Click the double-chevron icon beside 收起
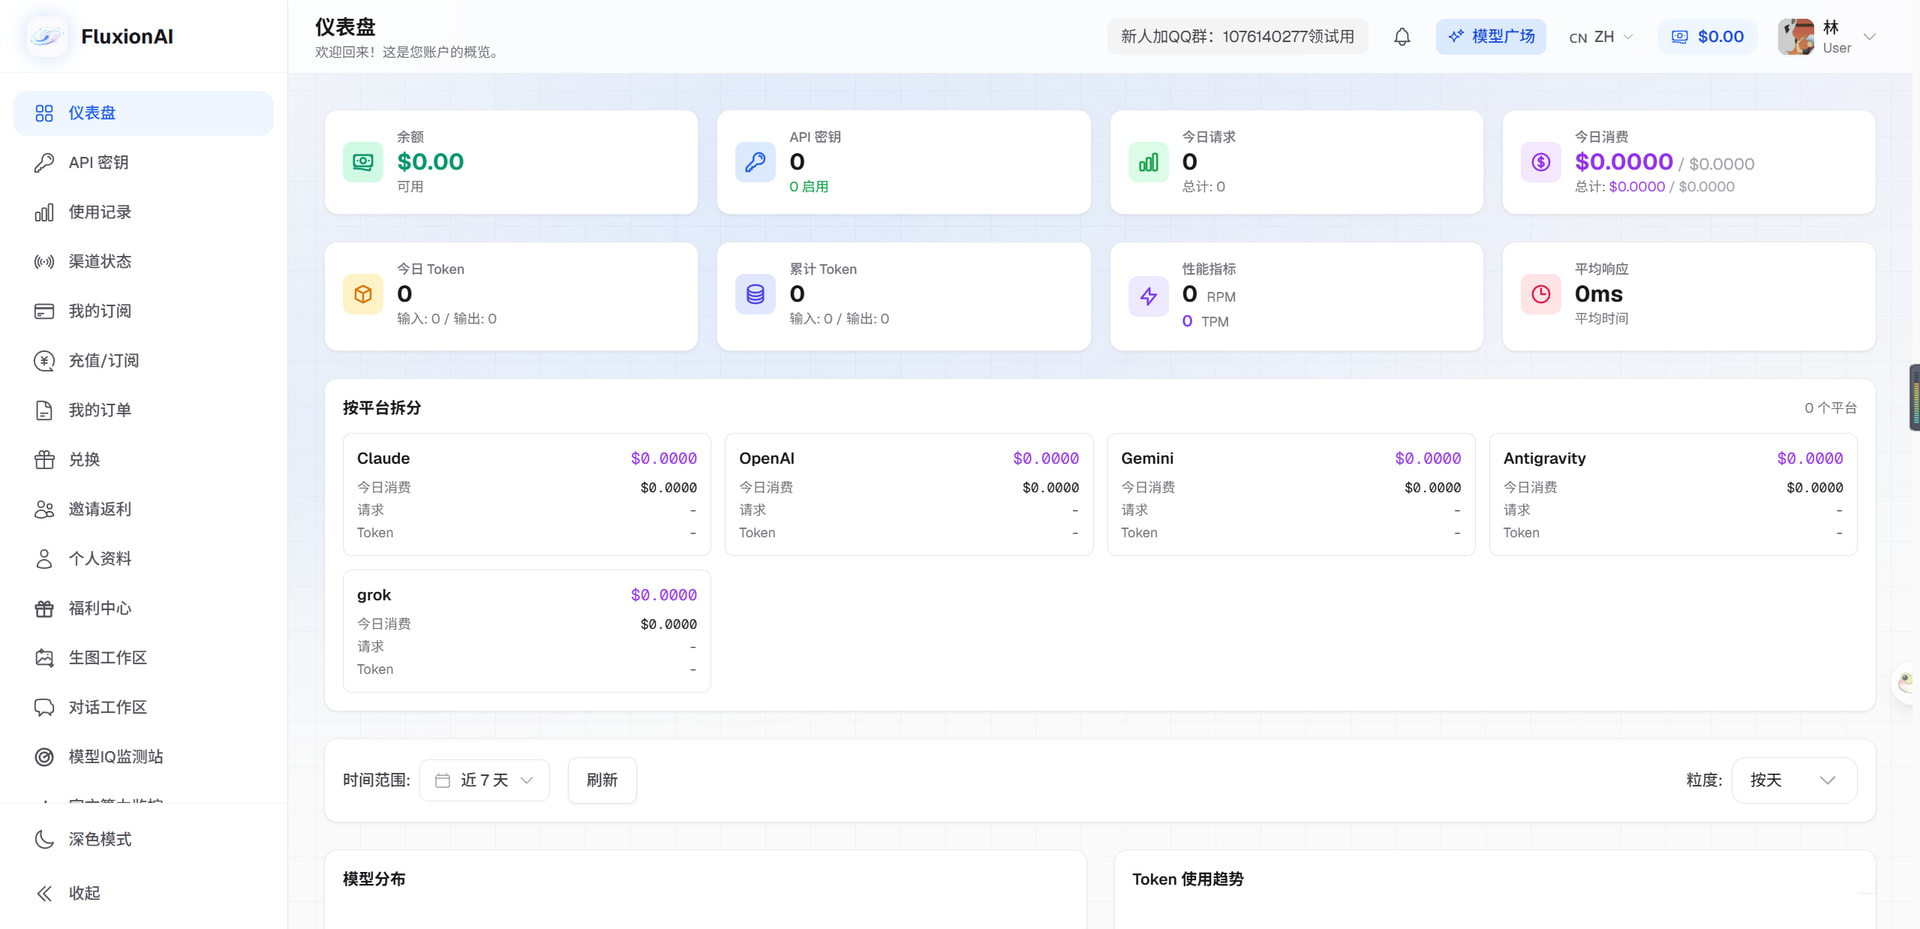The image size is (1920, 929). [x=44, y=893]
